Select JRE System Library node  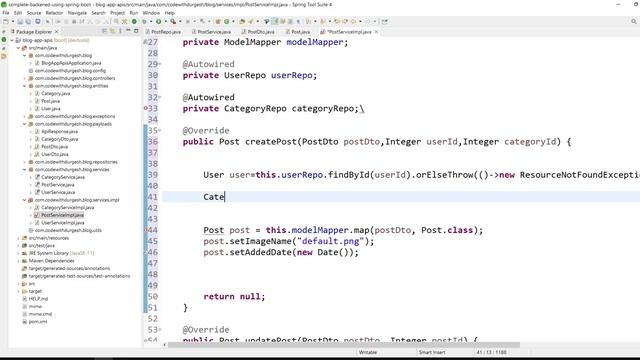(x=61, y=253)
